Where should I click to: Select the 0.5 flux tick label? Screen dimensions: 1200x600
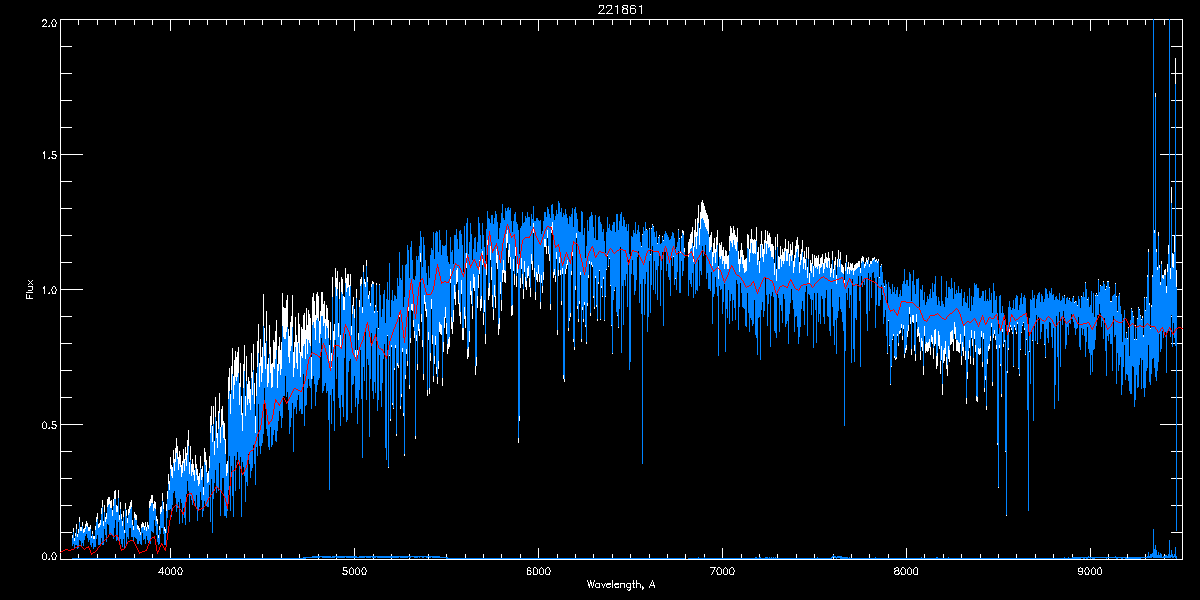click(49, 424)
